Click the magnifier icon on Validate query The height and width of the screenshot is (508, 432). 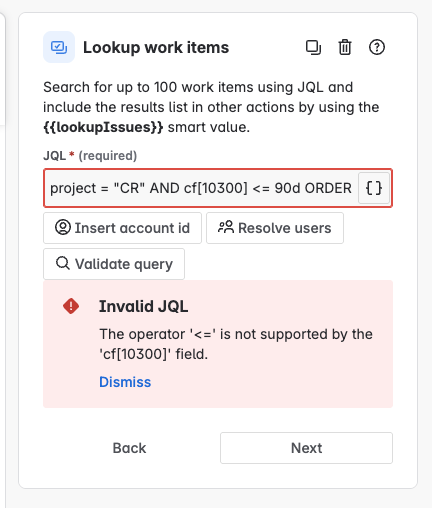coord(63,263)
